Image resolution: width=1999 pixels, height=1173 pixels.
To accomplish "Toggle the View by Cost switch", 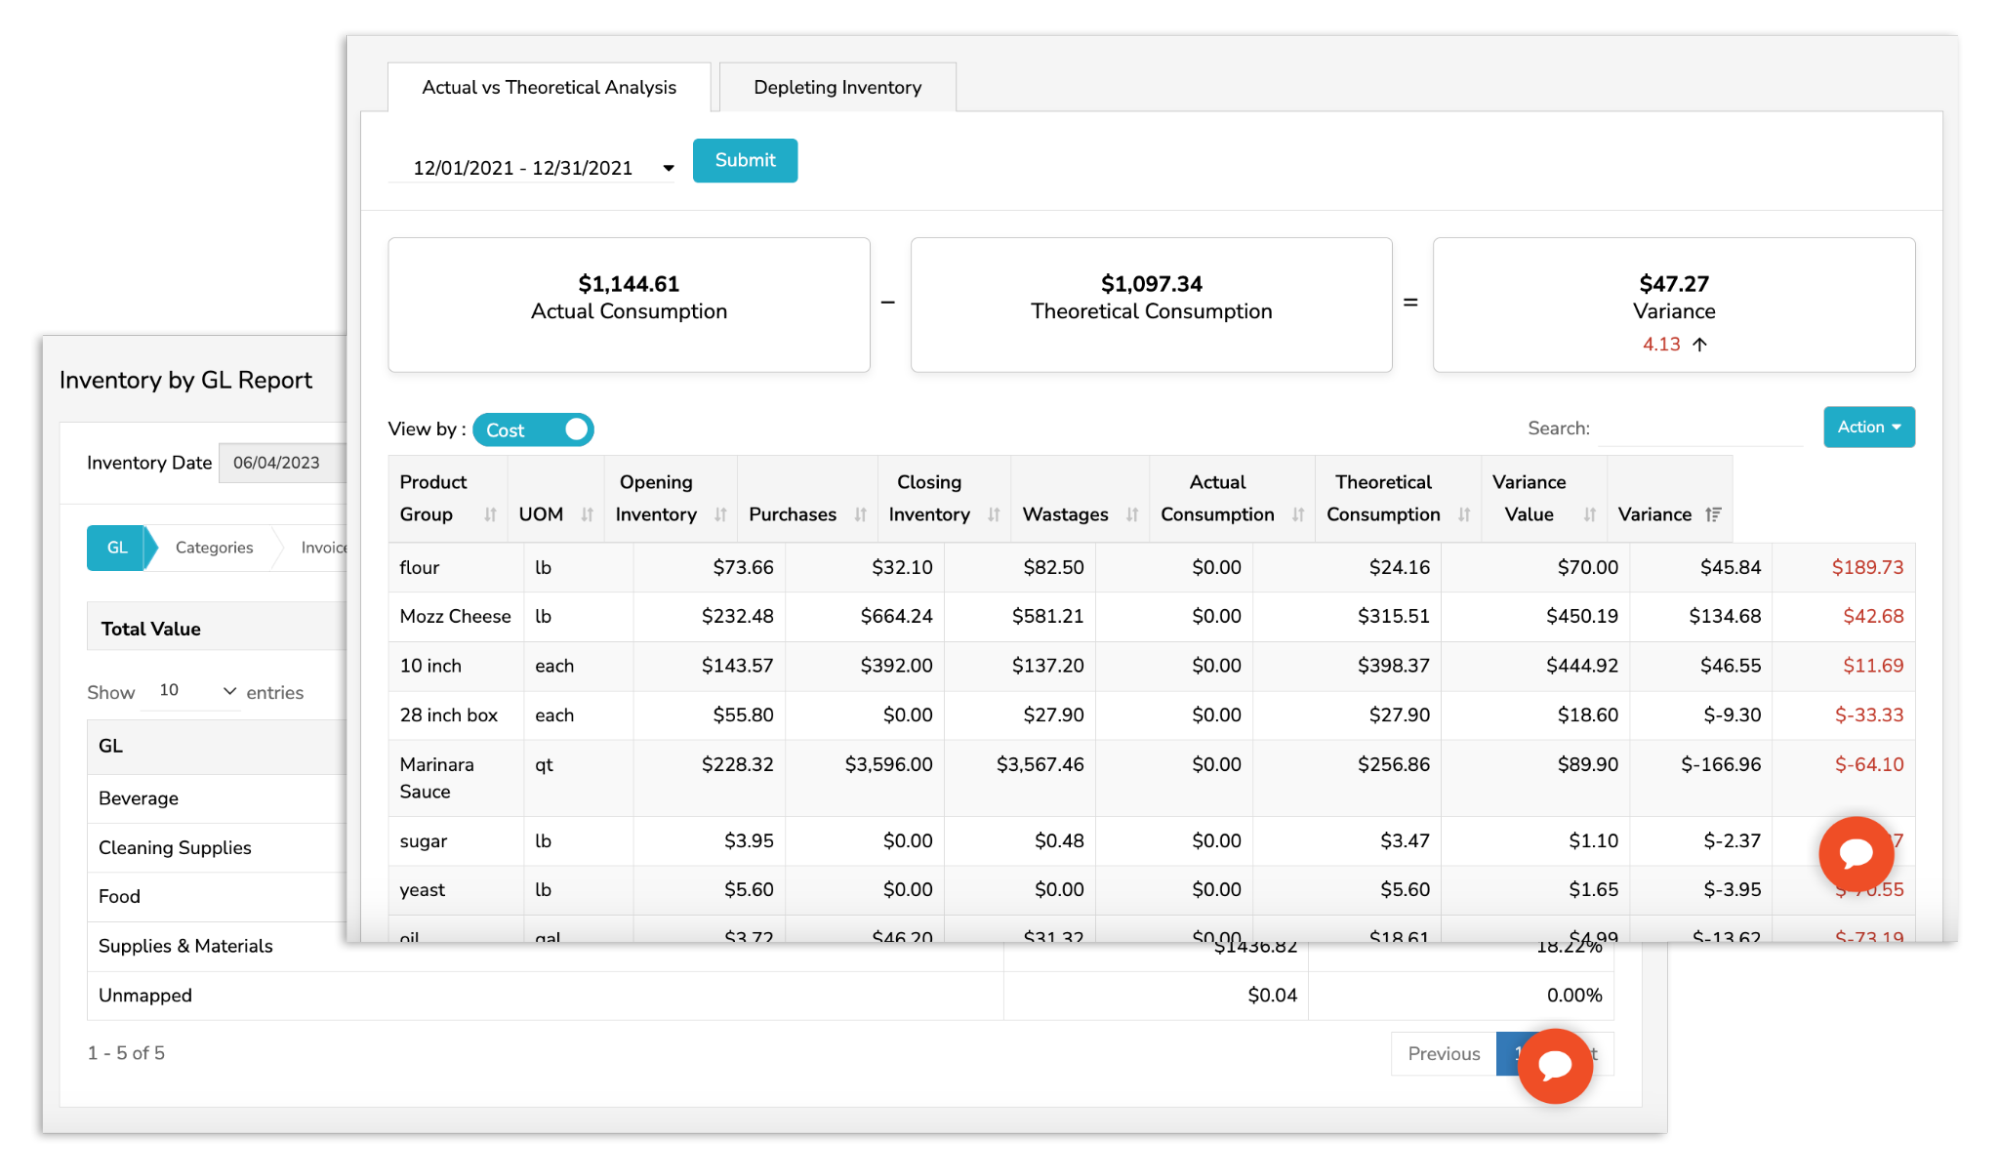I will pyautogui.click(x=533, y=429).
